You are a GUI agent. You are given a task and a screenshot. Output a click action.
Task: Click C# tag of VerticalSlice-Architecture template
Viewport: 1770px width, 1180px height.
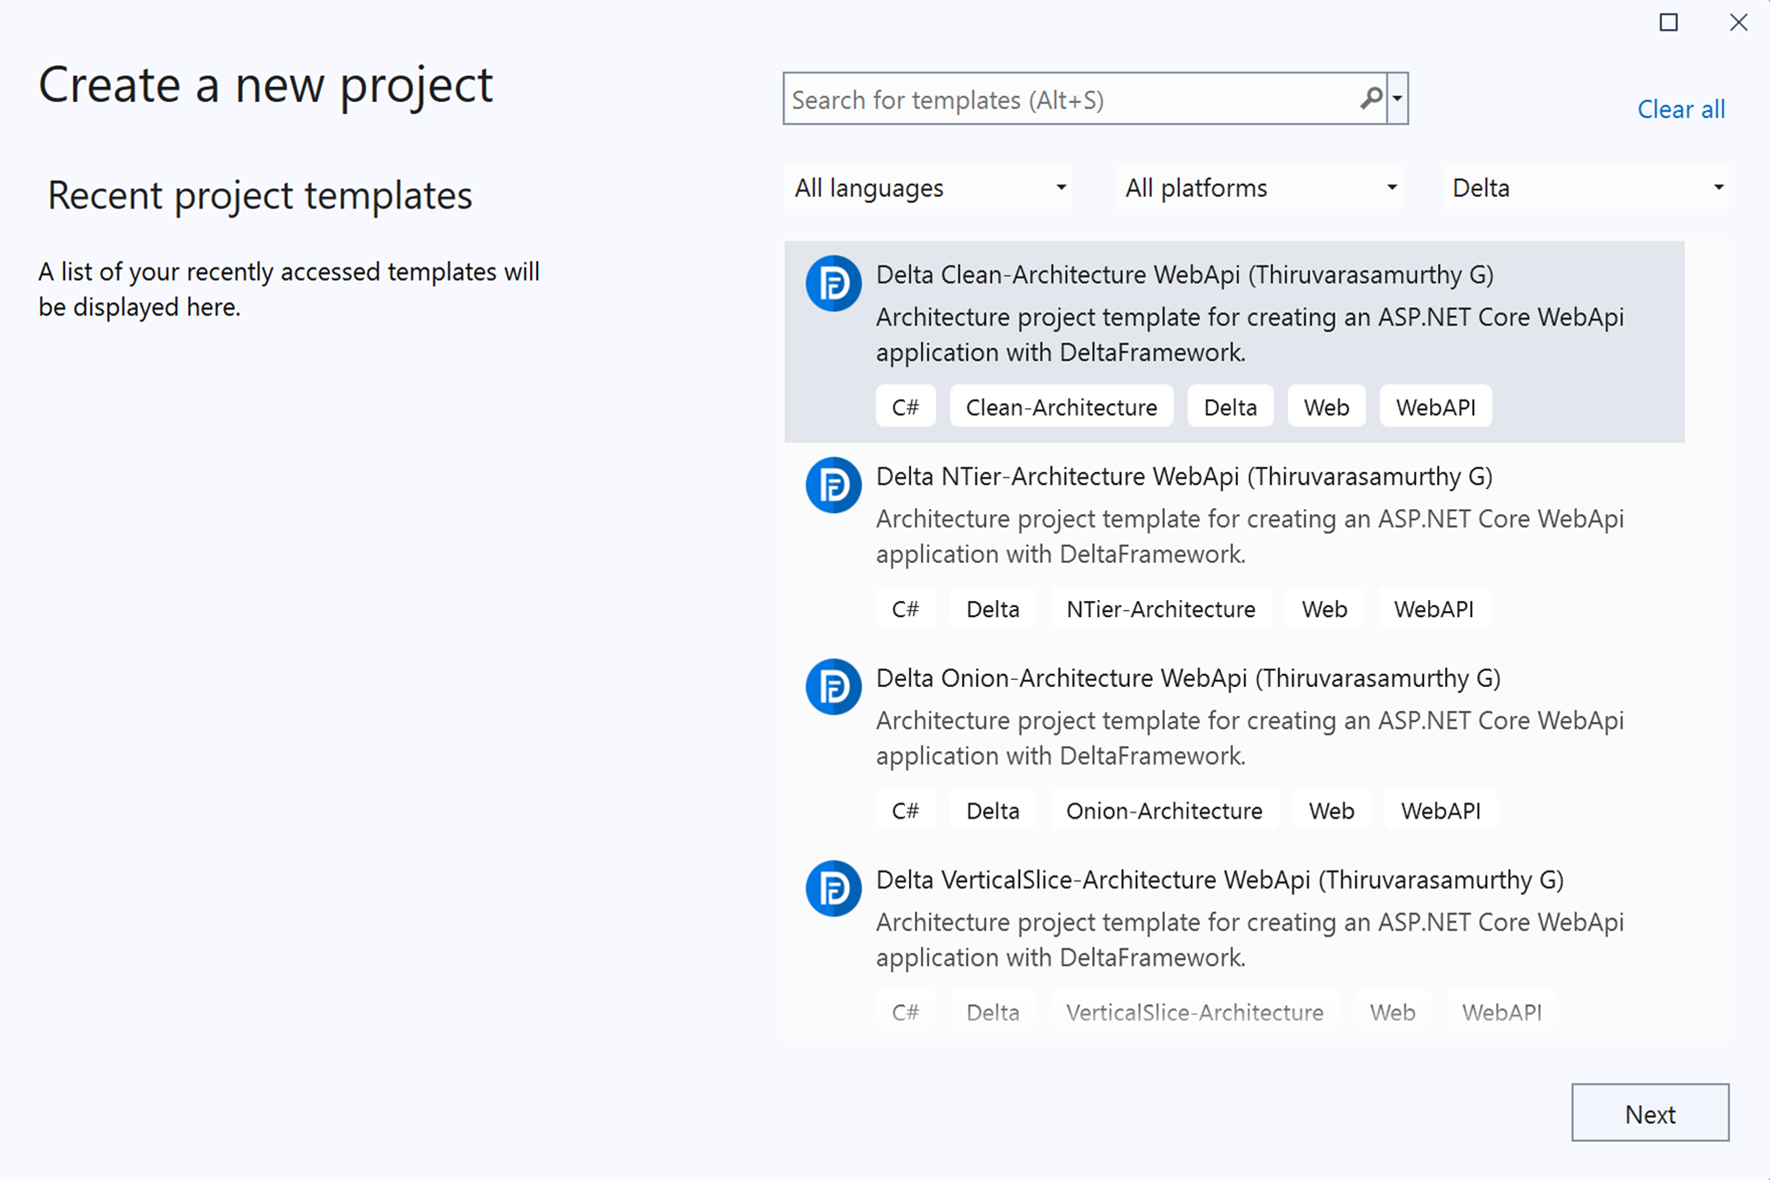pyautogui.click(x=905, y=1012)
